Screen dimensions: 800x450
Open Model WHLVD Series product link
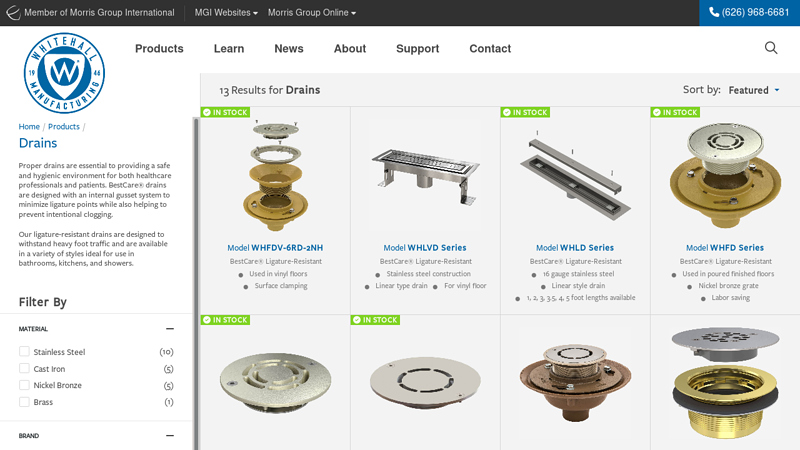[425, 247]
